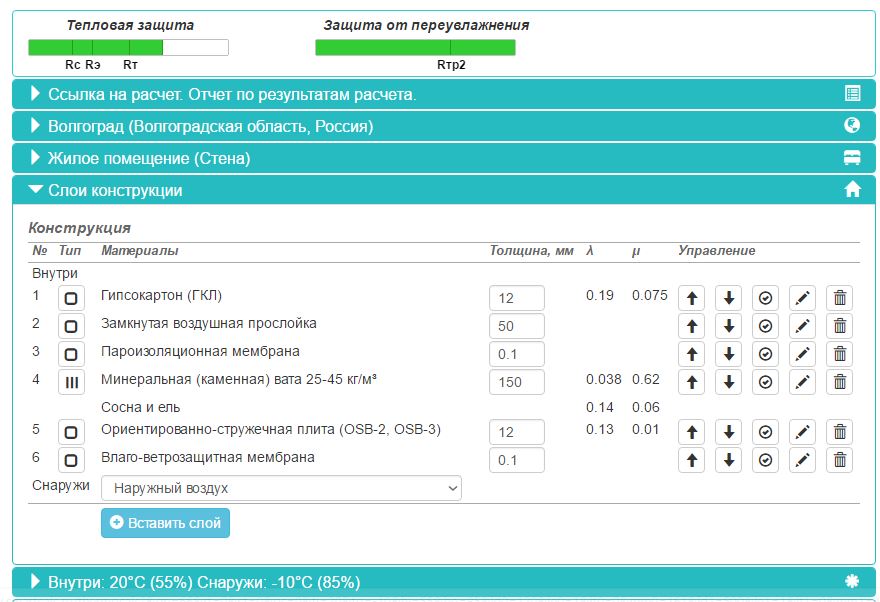
Task: Toggle framed layer type for Минеральная вата
Action: (x=71, y=382)
